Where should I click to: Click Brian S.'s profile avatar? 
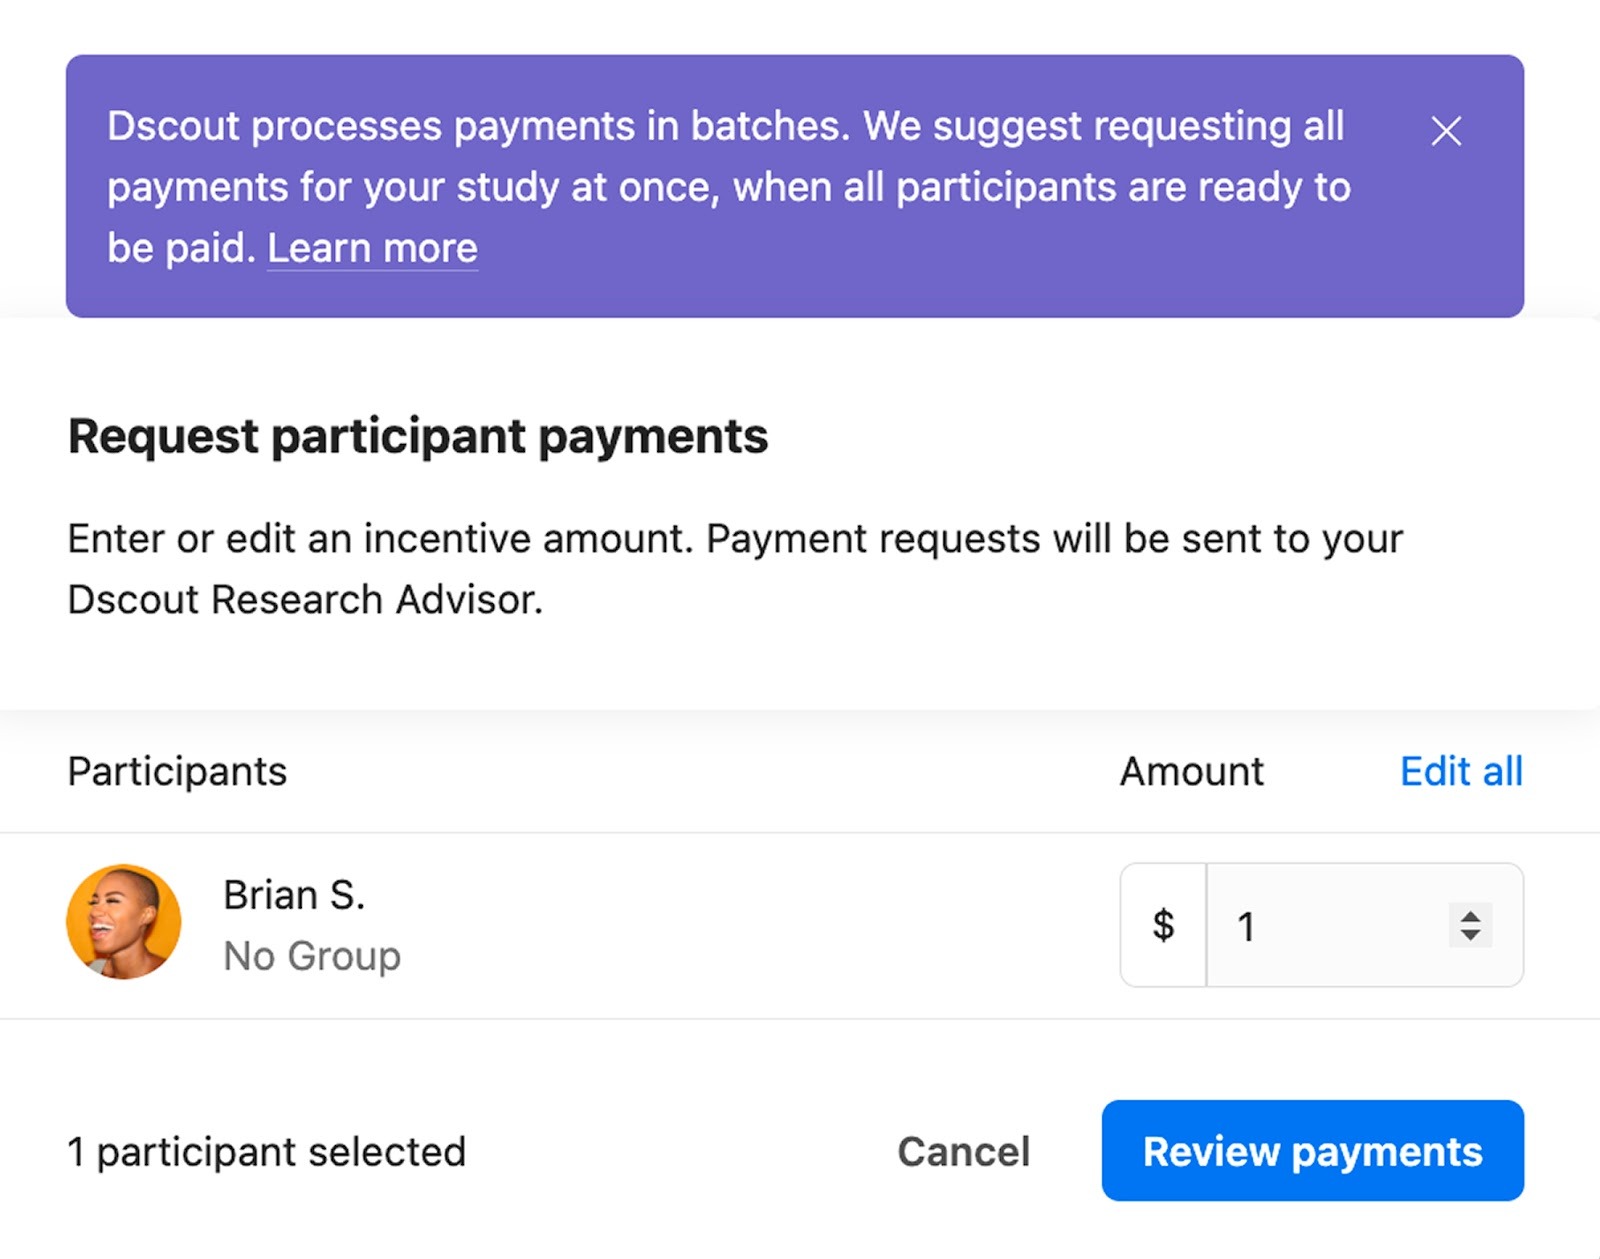click(124, 922)
